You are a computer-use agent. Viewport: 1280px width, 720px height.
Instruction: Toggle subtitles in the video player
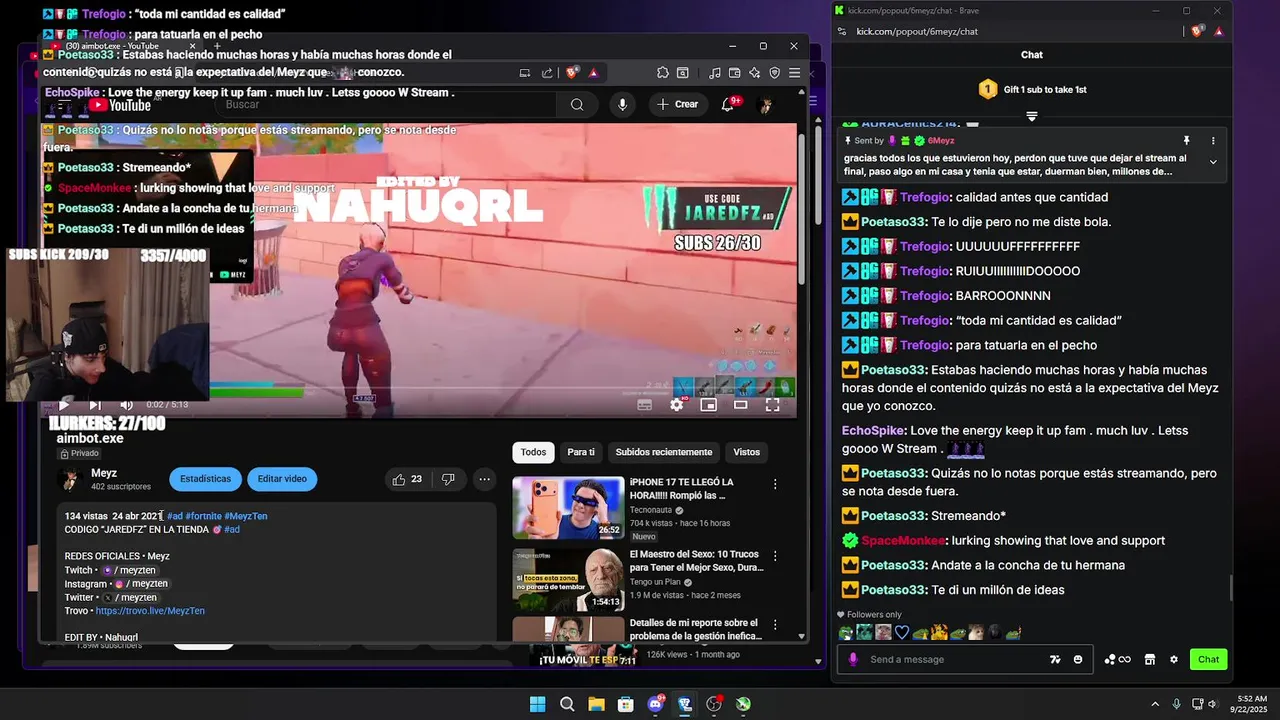click(x=645, y=405)
